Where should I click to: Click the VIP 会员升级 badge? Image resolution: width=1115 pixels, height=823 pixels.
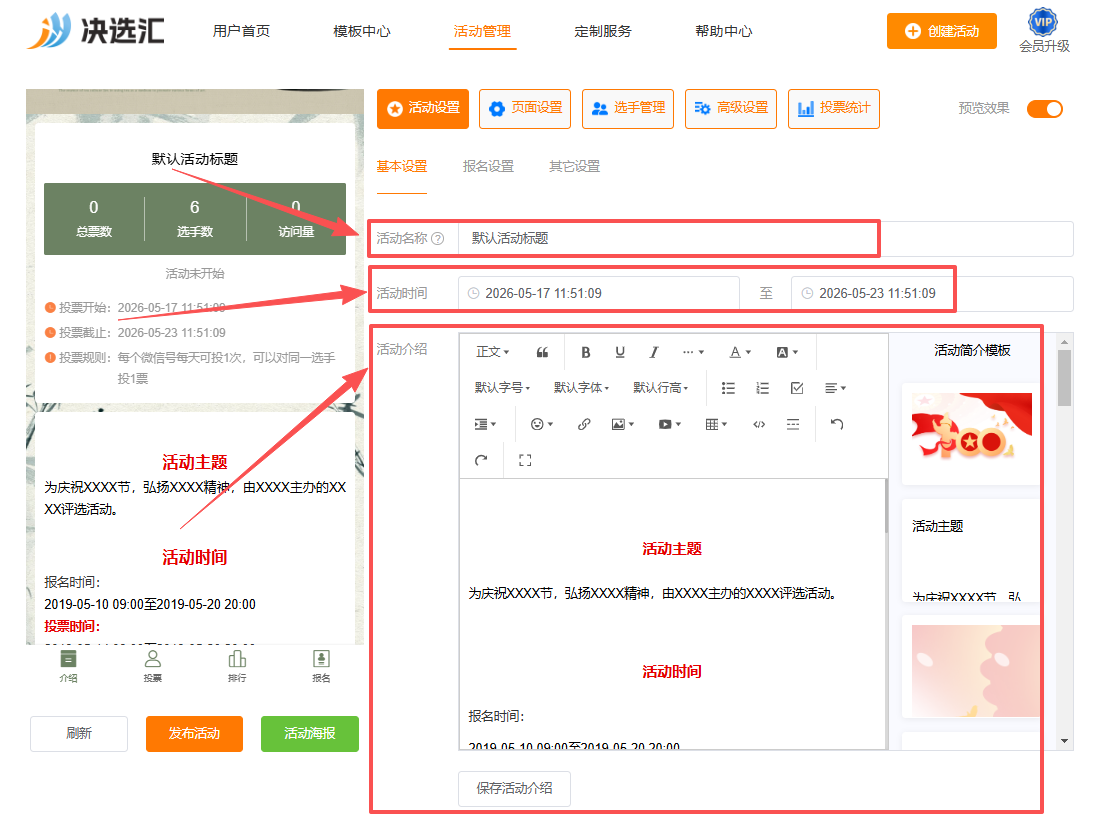[1043, 31]
